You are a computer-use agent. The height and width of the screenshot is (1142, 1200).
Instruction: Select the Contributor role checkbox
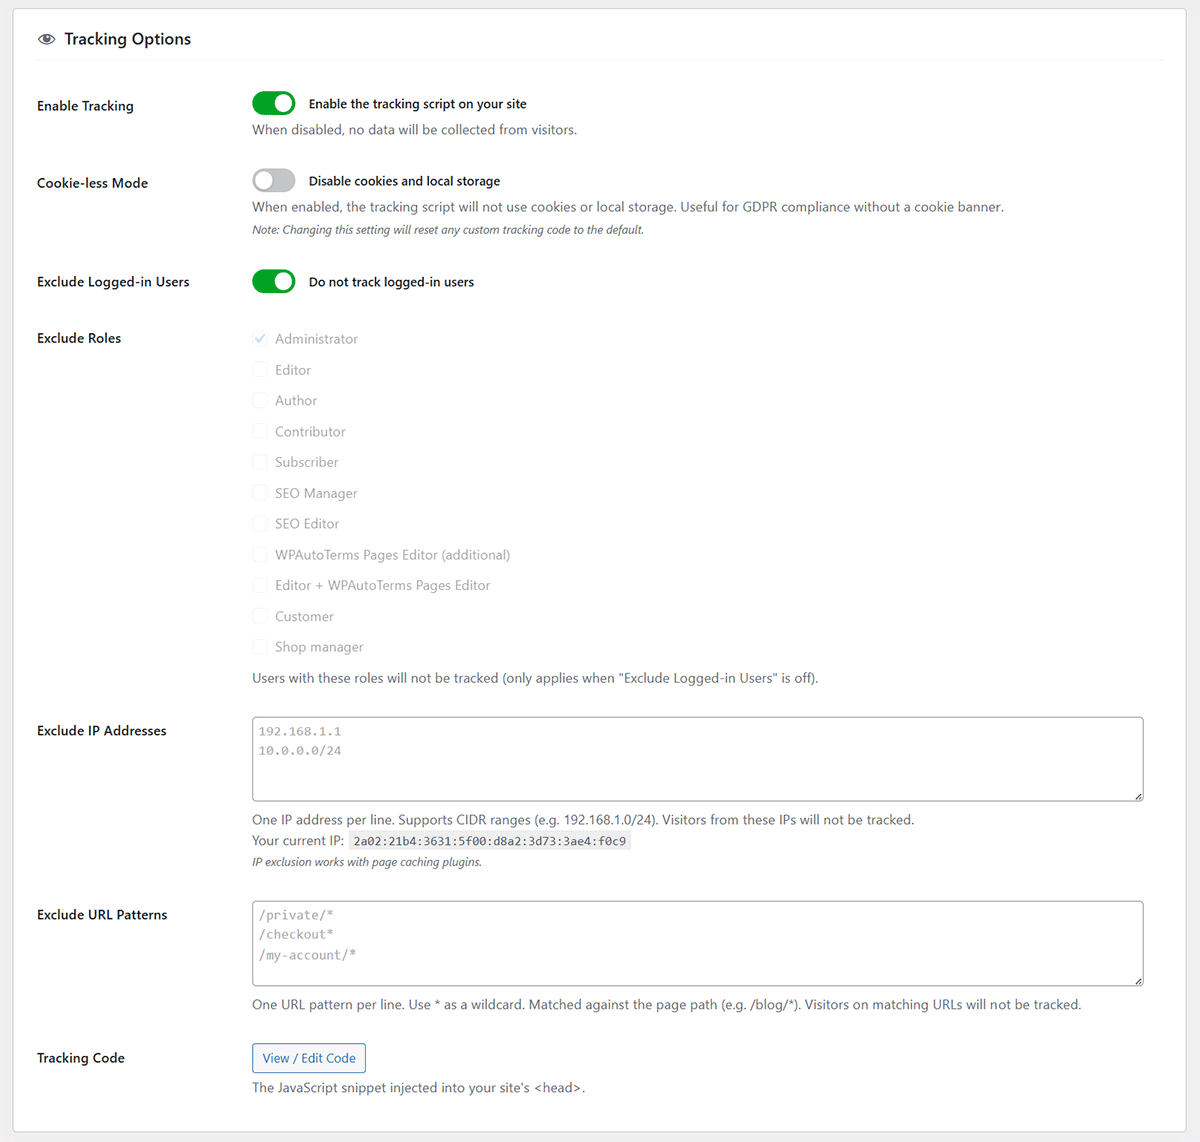(260, 431)
